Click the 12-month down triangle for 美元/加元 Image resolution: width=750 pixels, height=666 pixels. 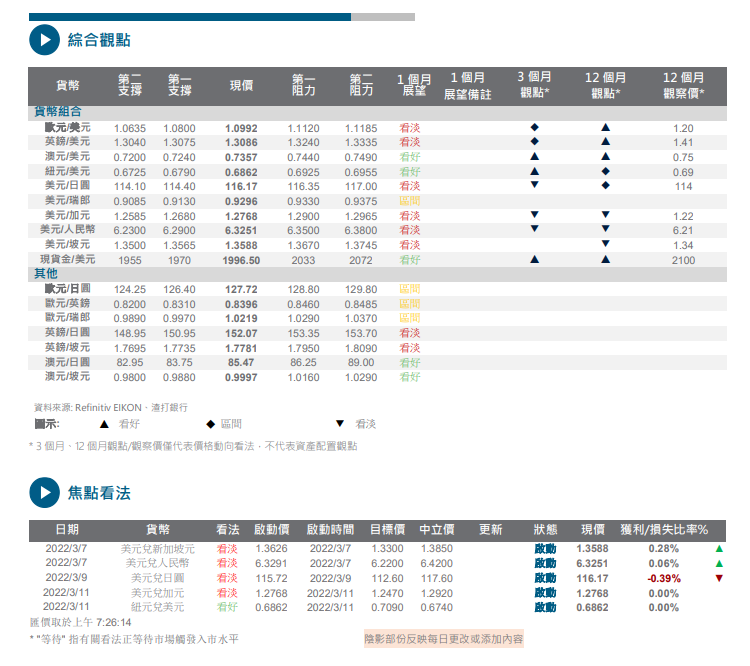pos(606,215)
